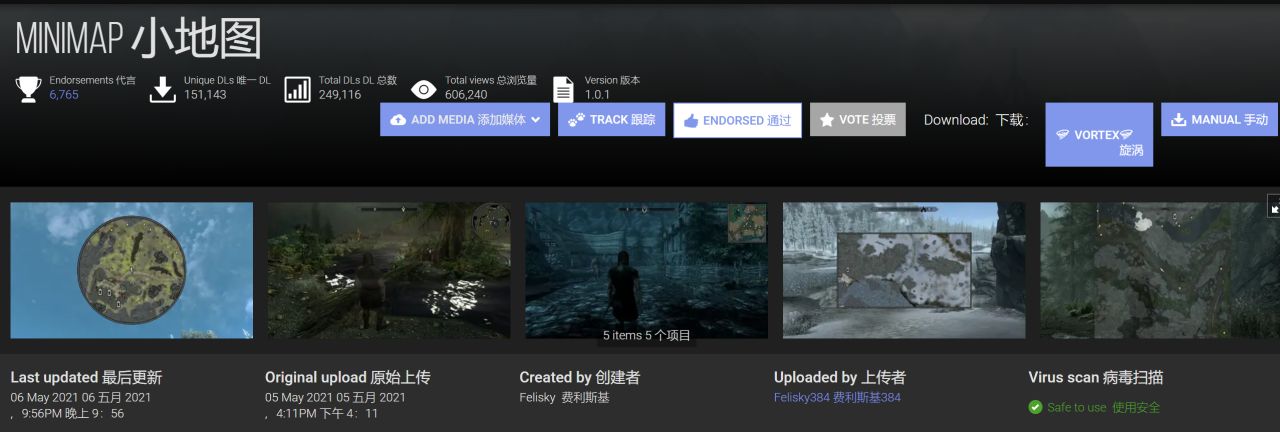Download with the Manual button
1280x432 pixels.
point(1220,119)
